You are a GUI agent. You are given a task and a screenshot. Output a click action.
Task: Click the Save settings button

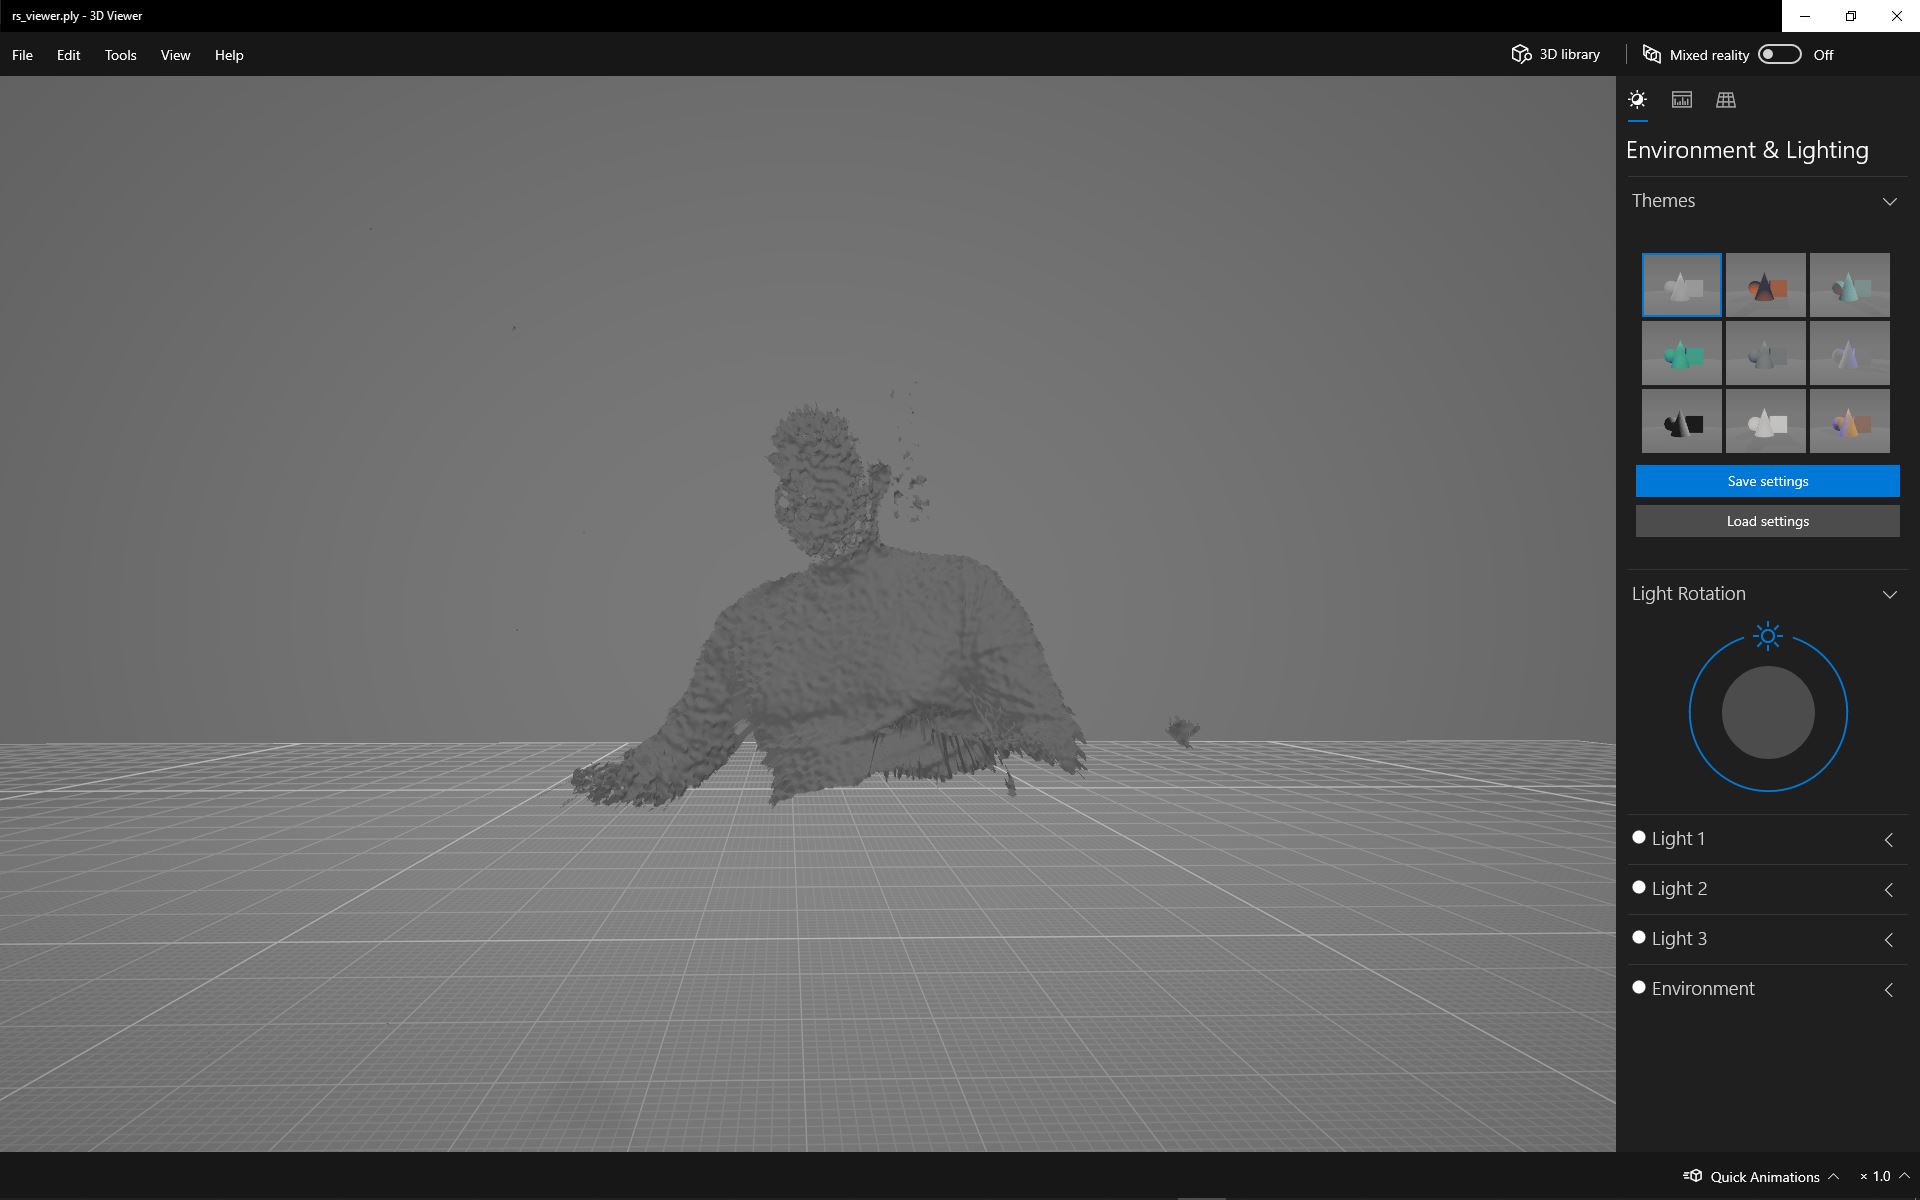point(1767,481)
